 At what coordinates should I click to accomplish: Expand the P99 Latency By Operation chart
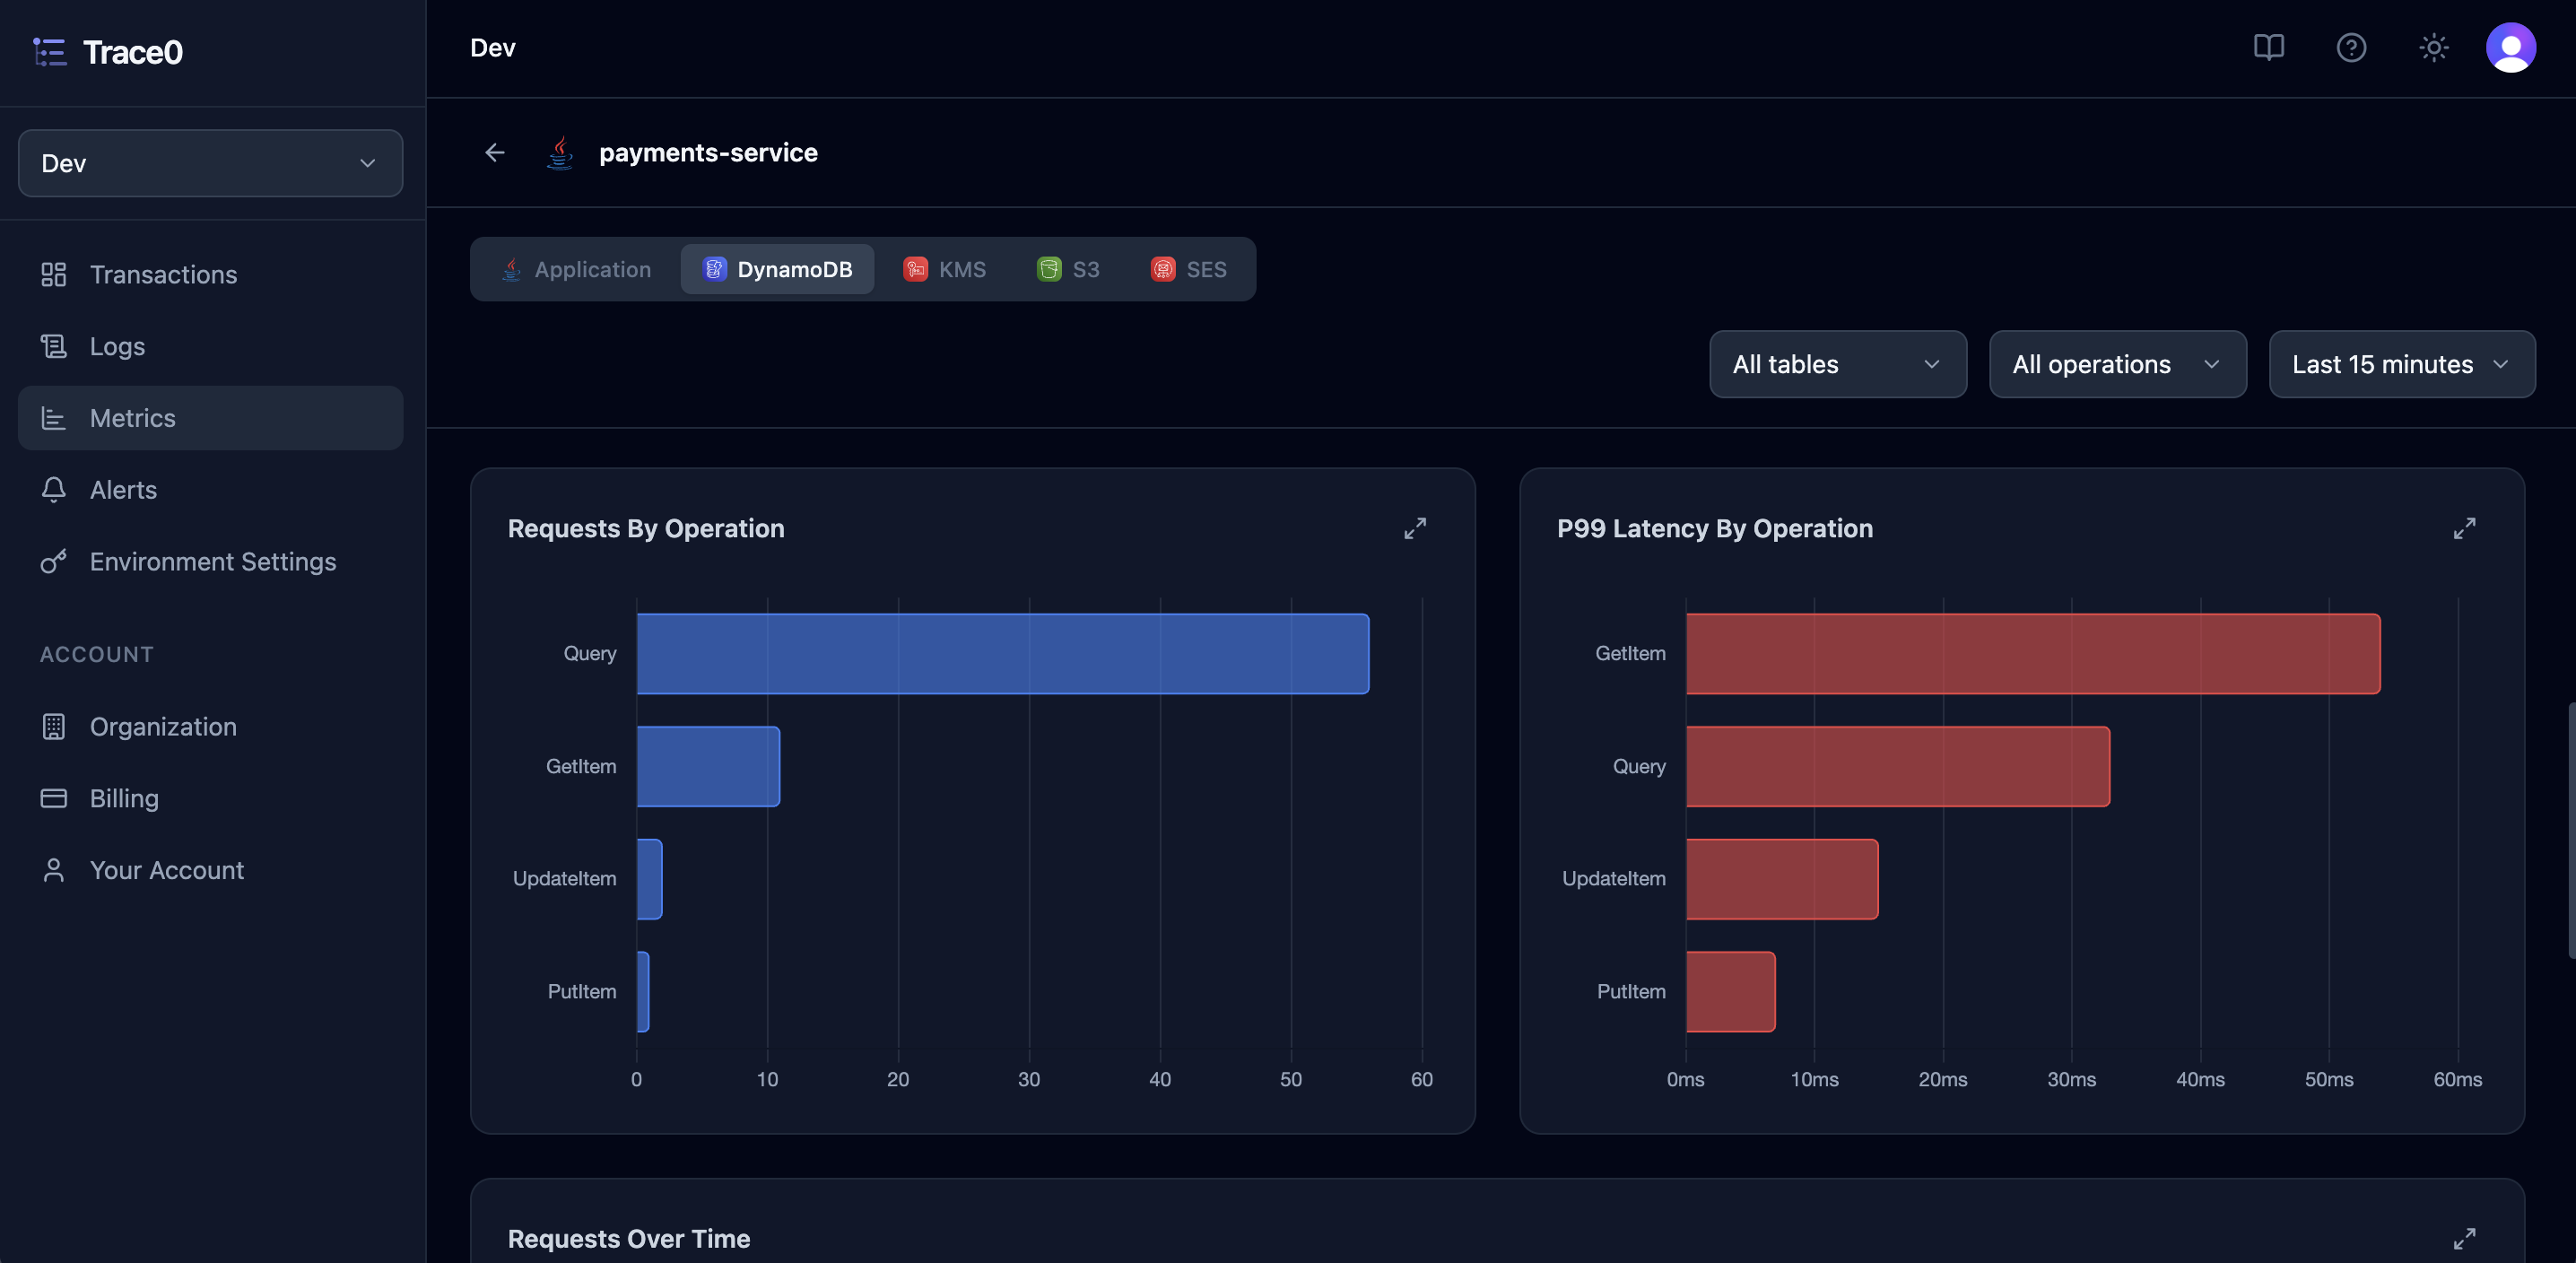pos(2464,528)
